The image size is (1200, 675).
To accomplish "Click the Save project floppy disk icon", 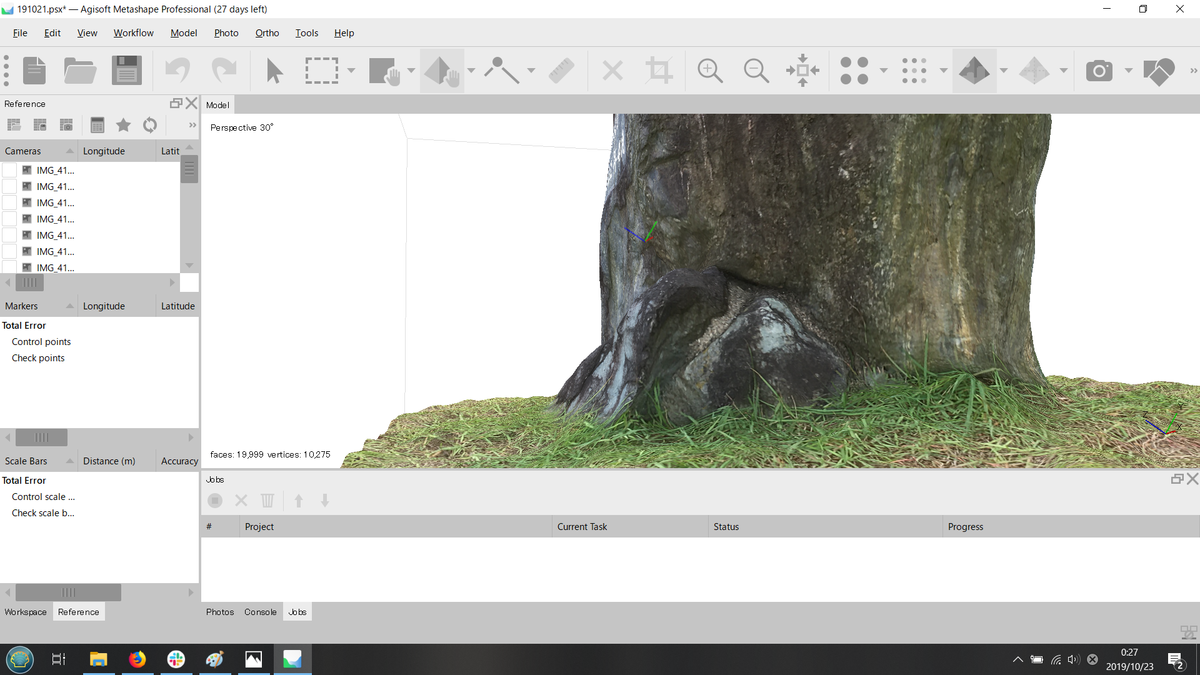I will tap(126, 71).
